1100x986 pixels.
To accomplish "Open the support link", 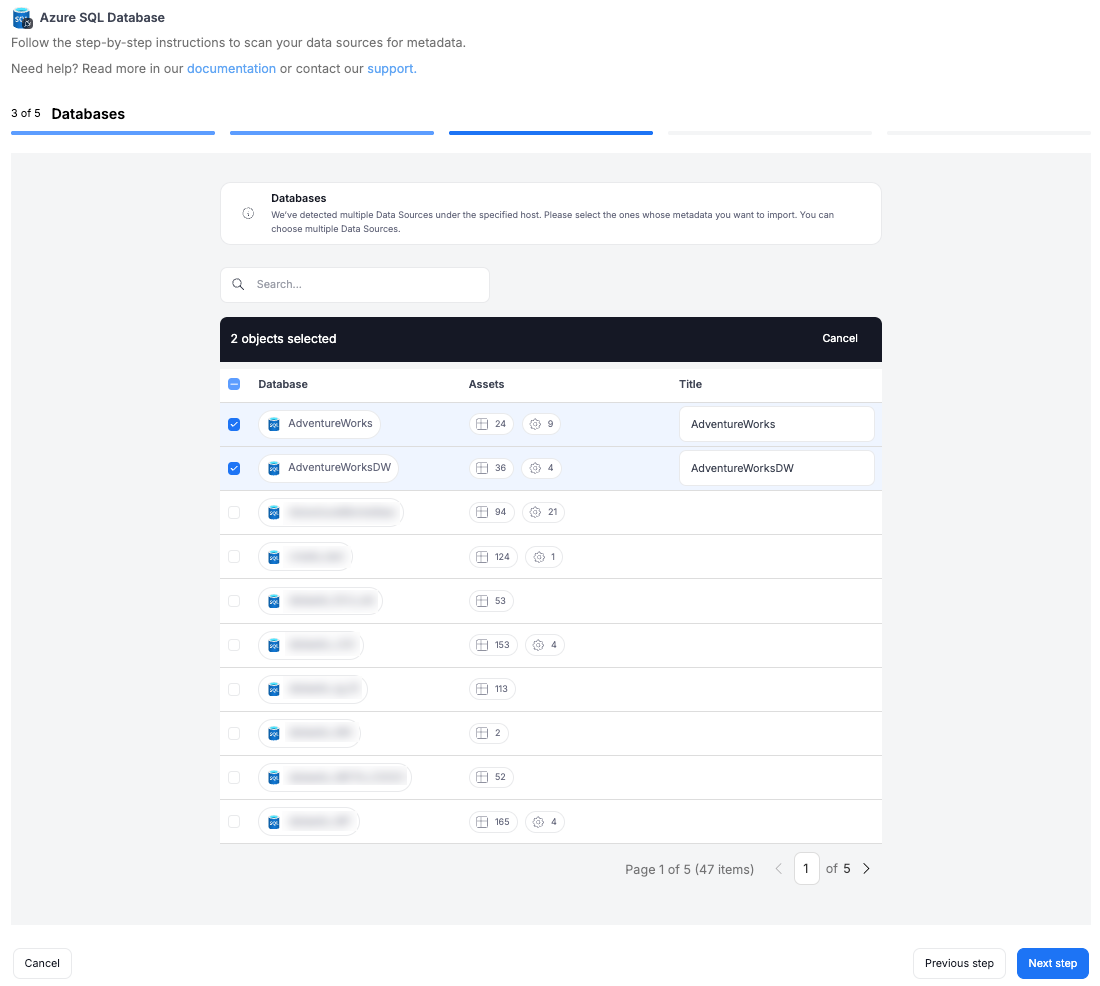I will (x=391, y=69).
